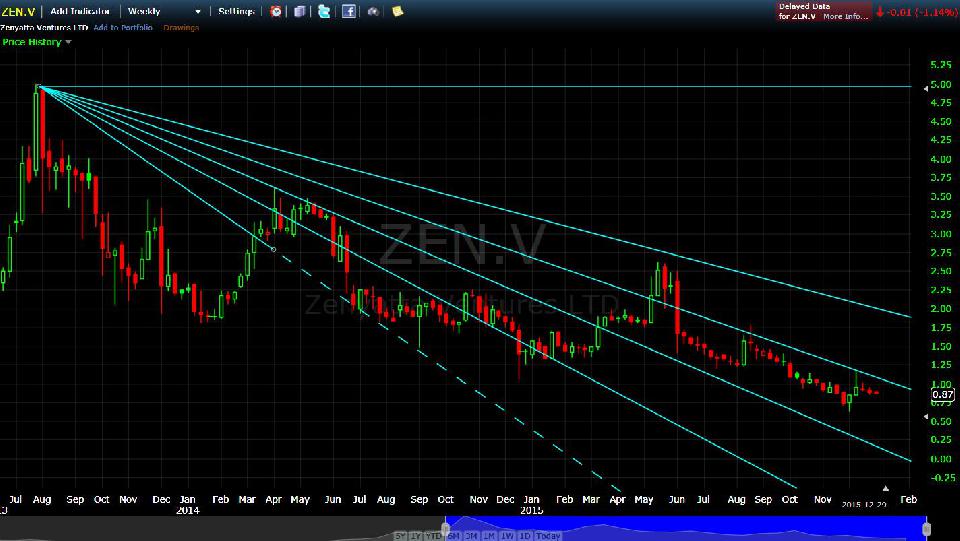Click the white arrow beside 5.00 price

point(924,89)
